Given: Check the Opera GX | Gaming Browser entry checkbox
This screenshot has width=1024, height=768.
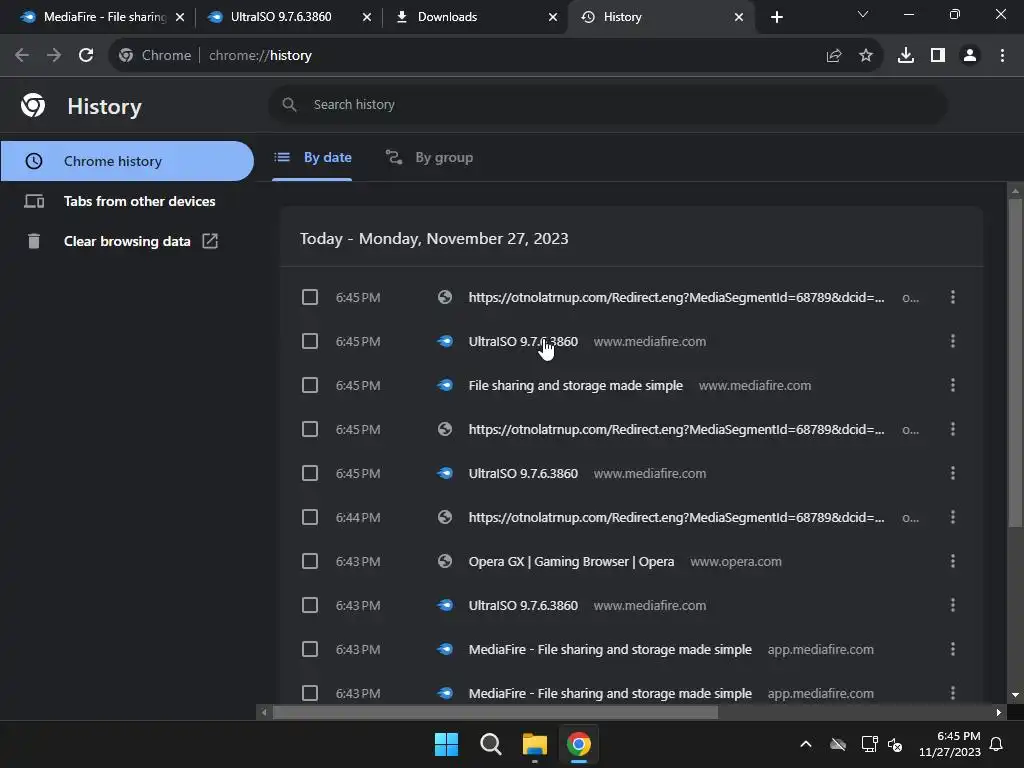Looking at the screenshot, I should (x=310, y=562).
